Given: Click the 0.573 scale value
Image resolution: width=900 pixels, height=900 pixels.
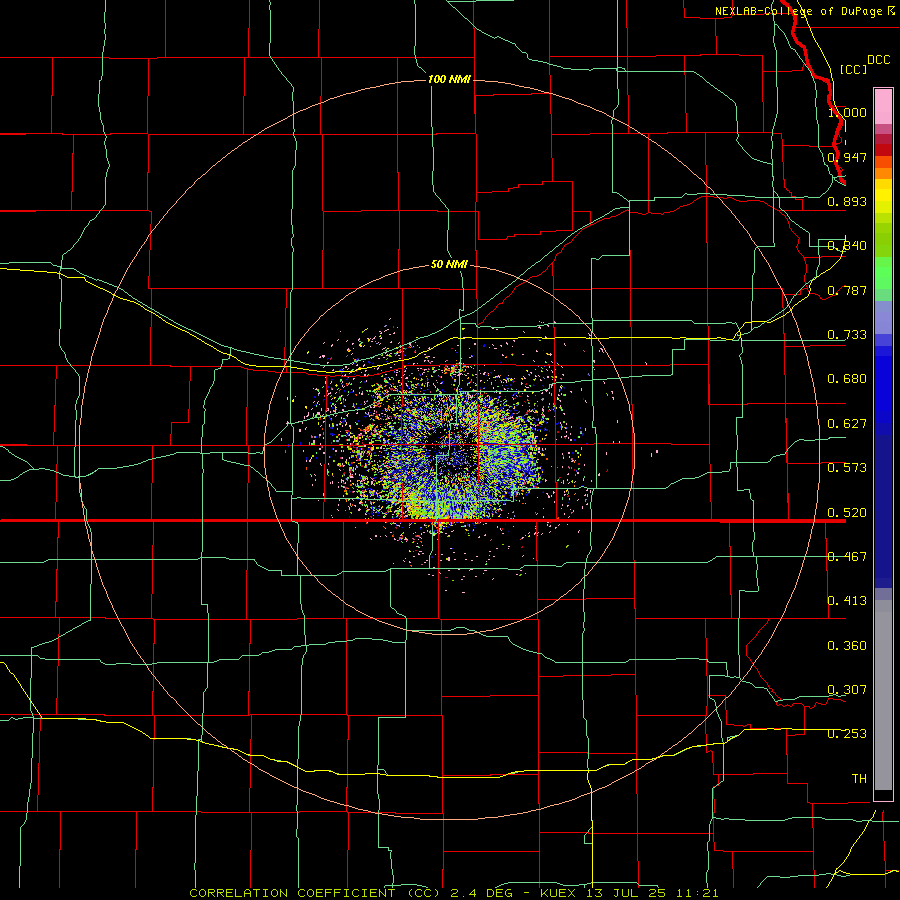Looking at the screenshot, I should (847, 468).
